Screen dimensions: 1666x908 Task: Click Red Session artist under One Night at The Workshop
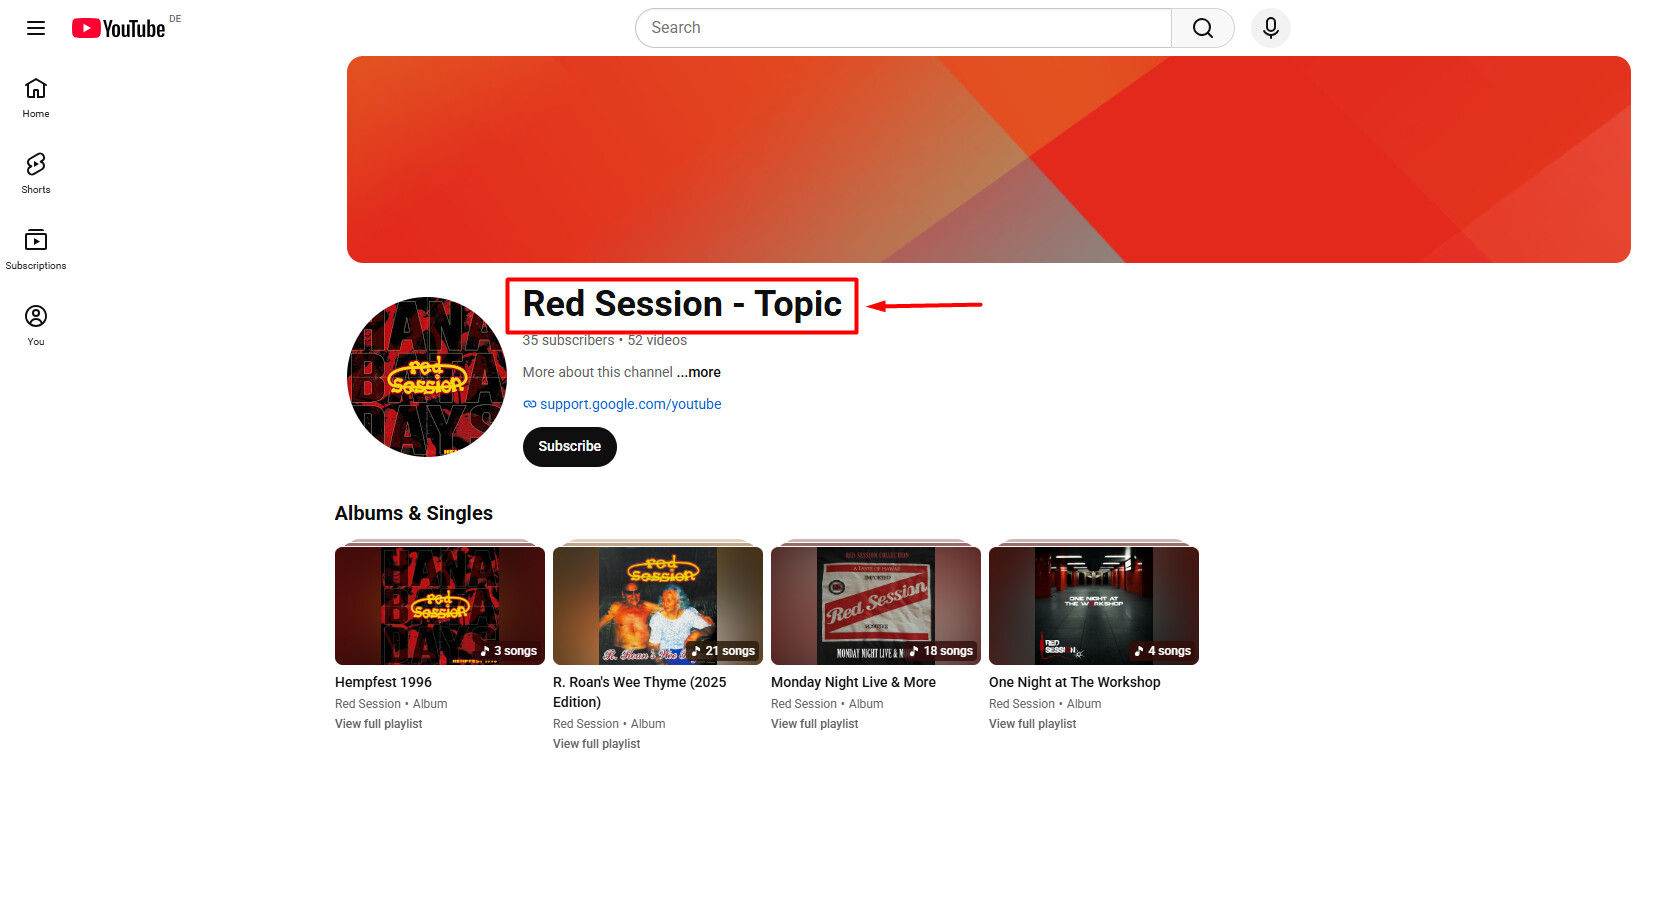point(1022,704)
